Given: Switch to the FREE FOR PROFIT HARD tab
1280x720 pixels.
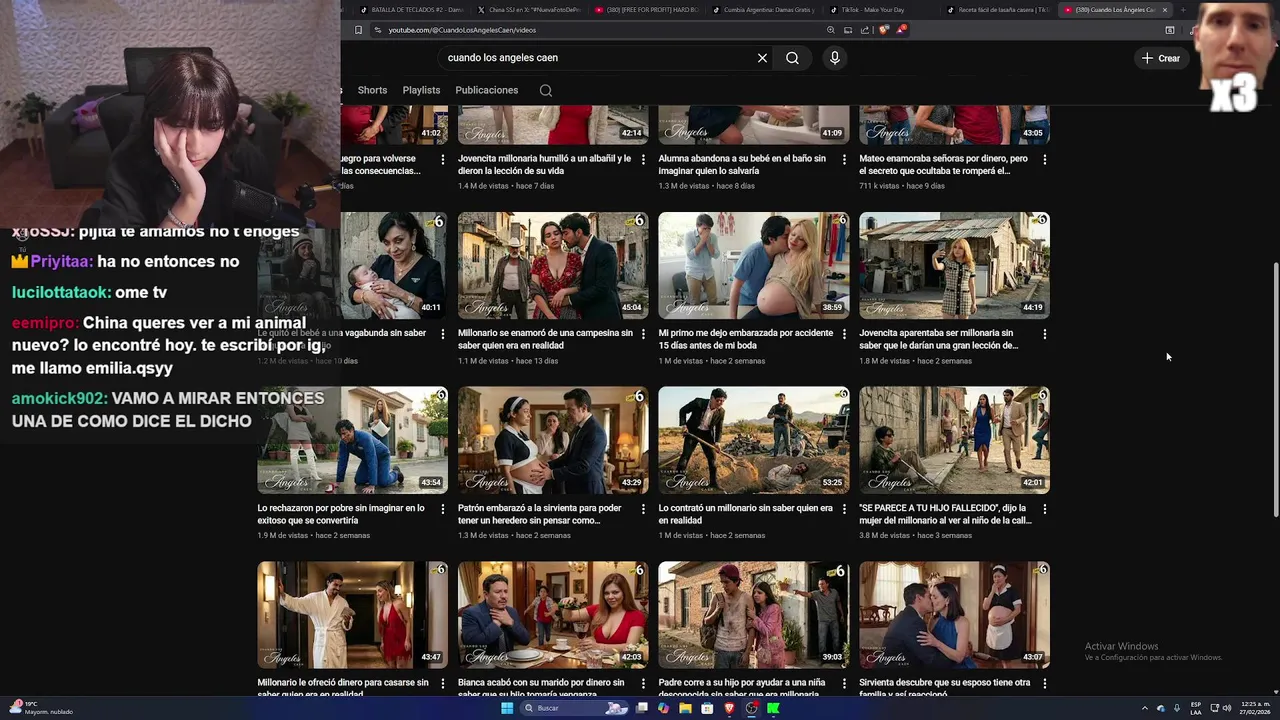Looking at the screenshot, I should (646, 10).
